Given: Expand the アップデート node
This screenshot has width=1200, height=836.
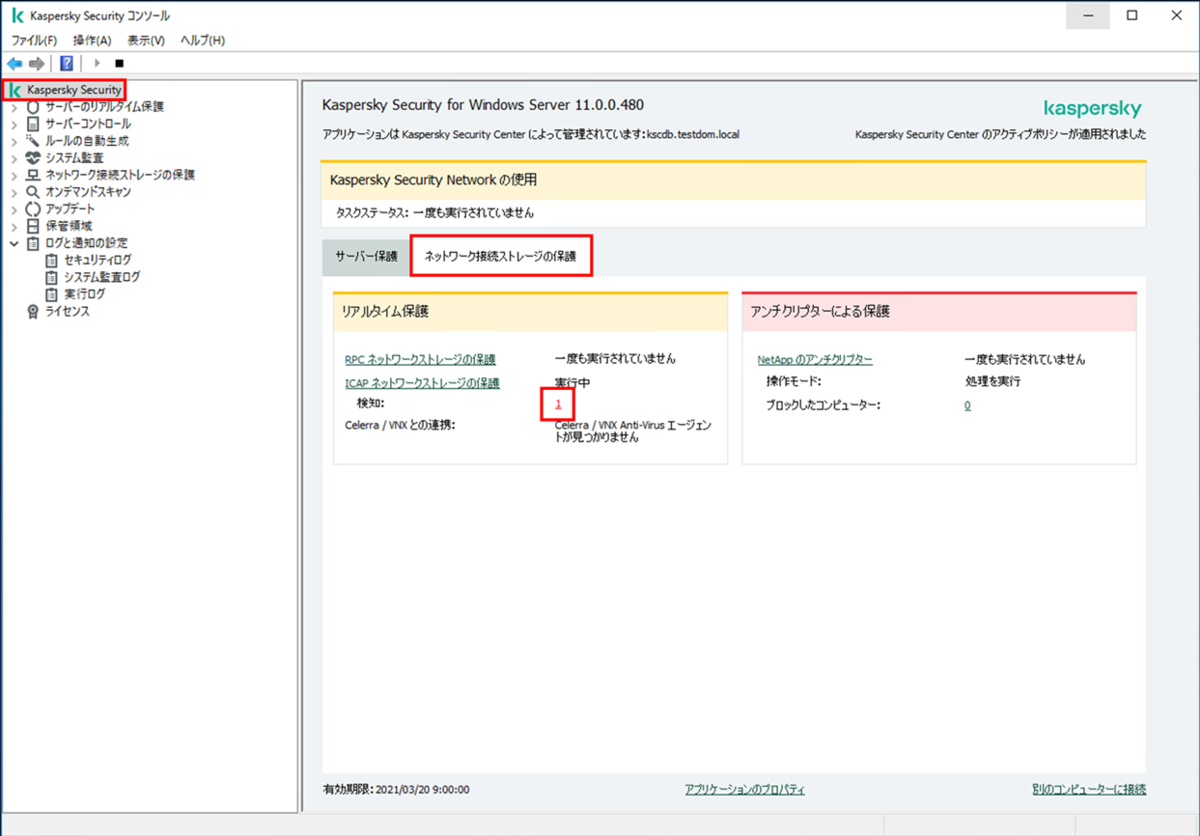Looking at the screenshot, I should coord(14,209).
